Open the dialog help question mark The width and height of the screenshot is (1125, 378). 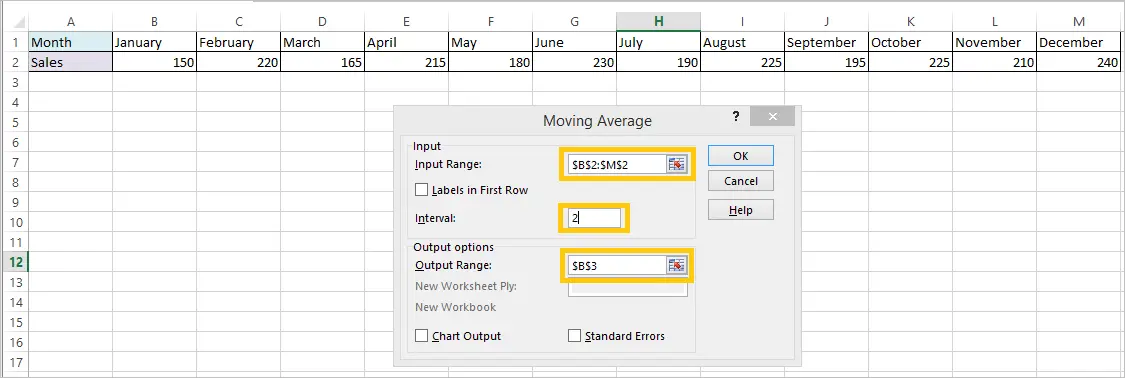(x=735, y=117)
